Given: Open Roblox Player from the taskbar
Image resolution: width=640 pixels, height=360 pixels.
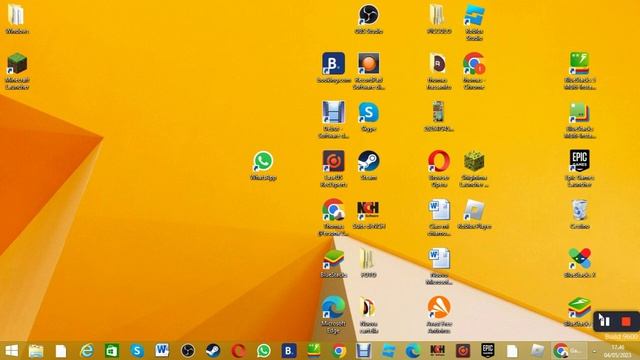Looking at the screenshot, I should pos(538,351).
